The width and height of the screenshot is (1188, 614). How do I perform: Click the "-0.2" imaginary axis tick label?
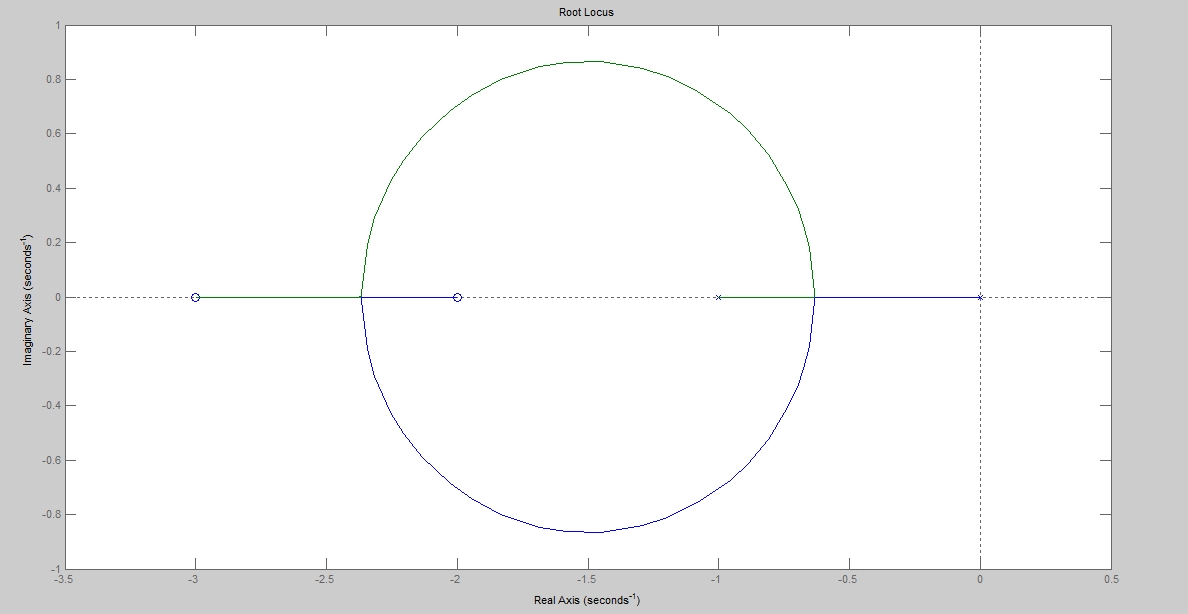52,352
